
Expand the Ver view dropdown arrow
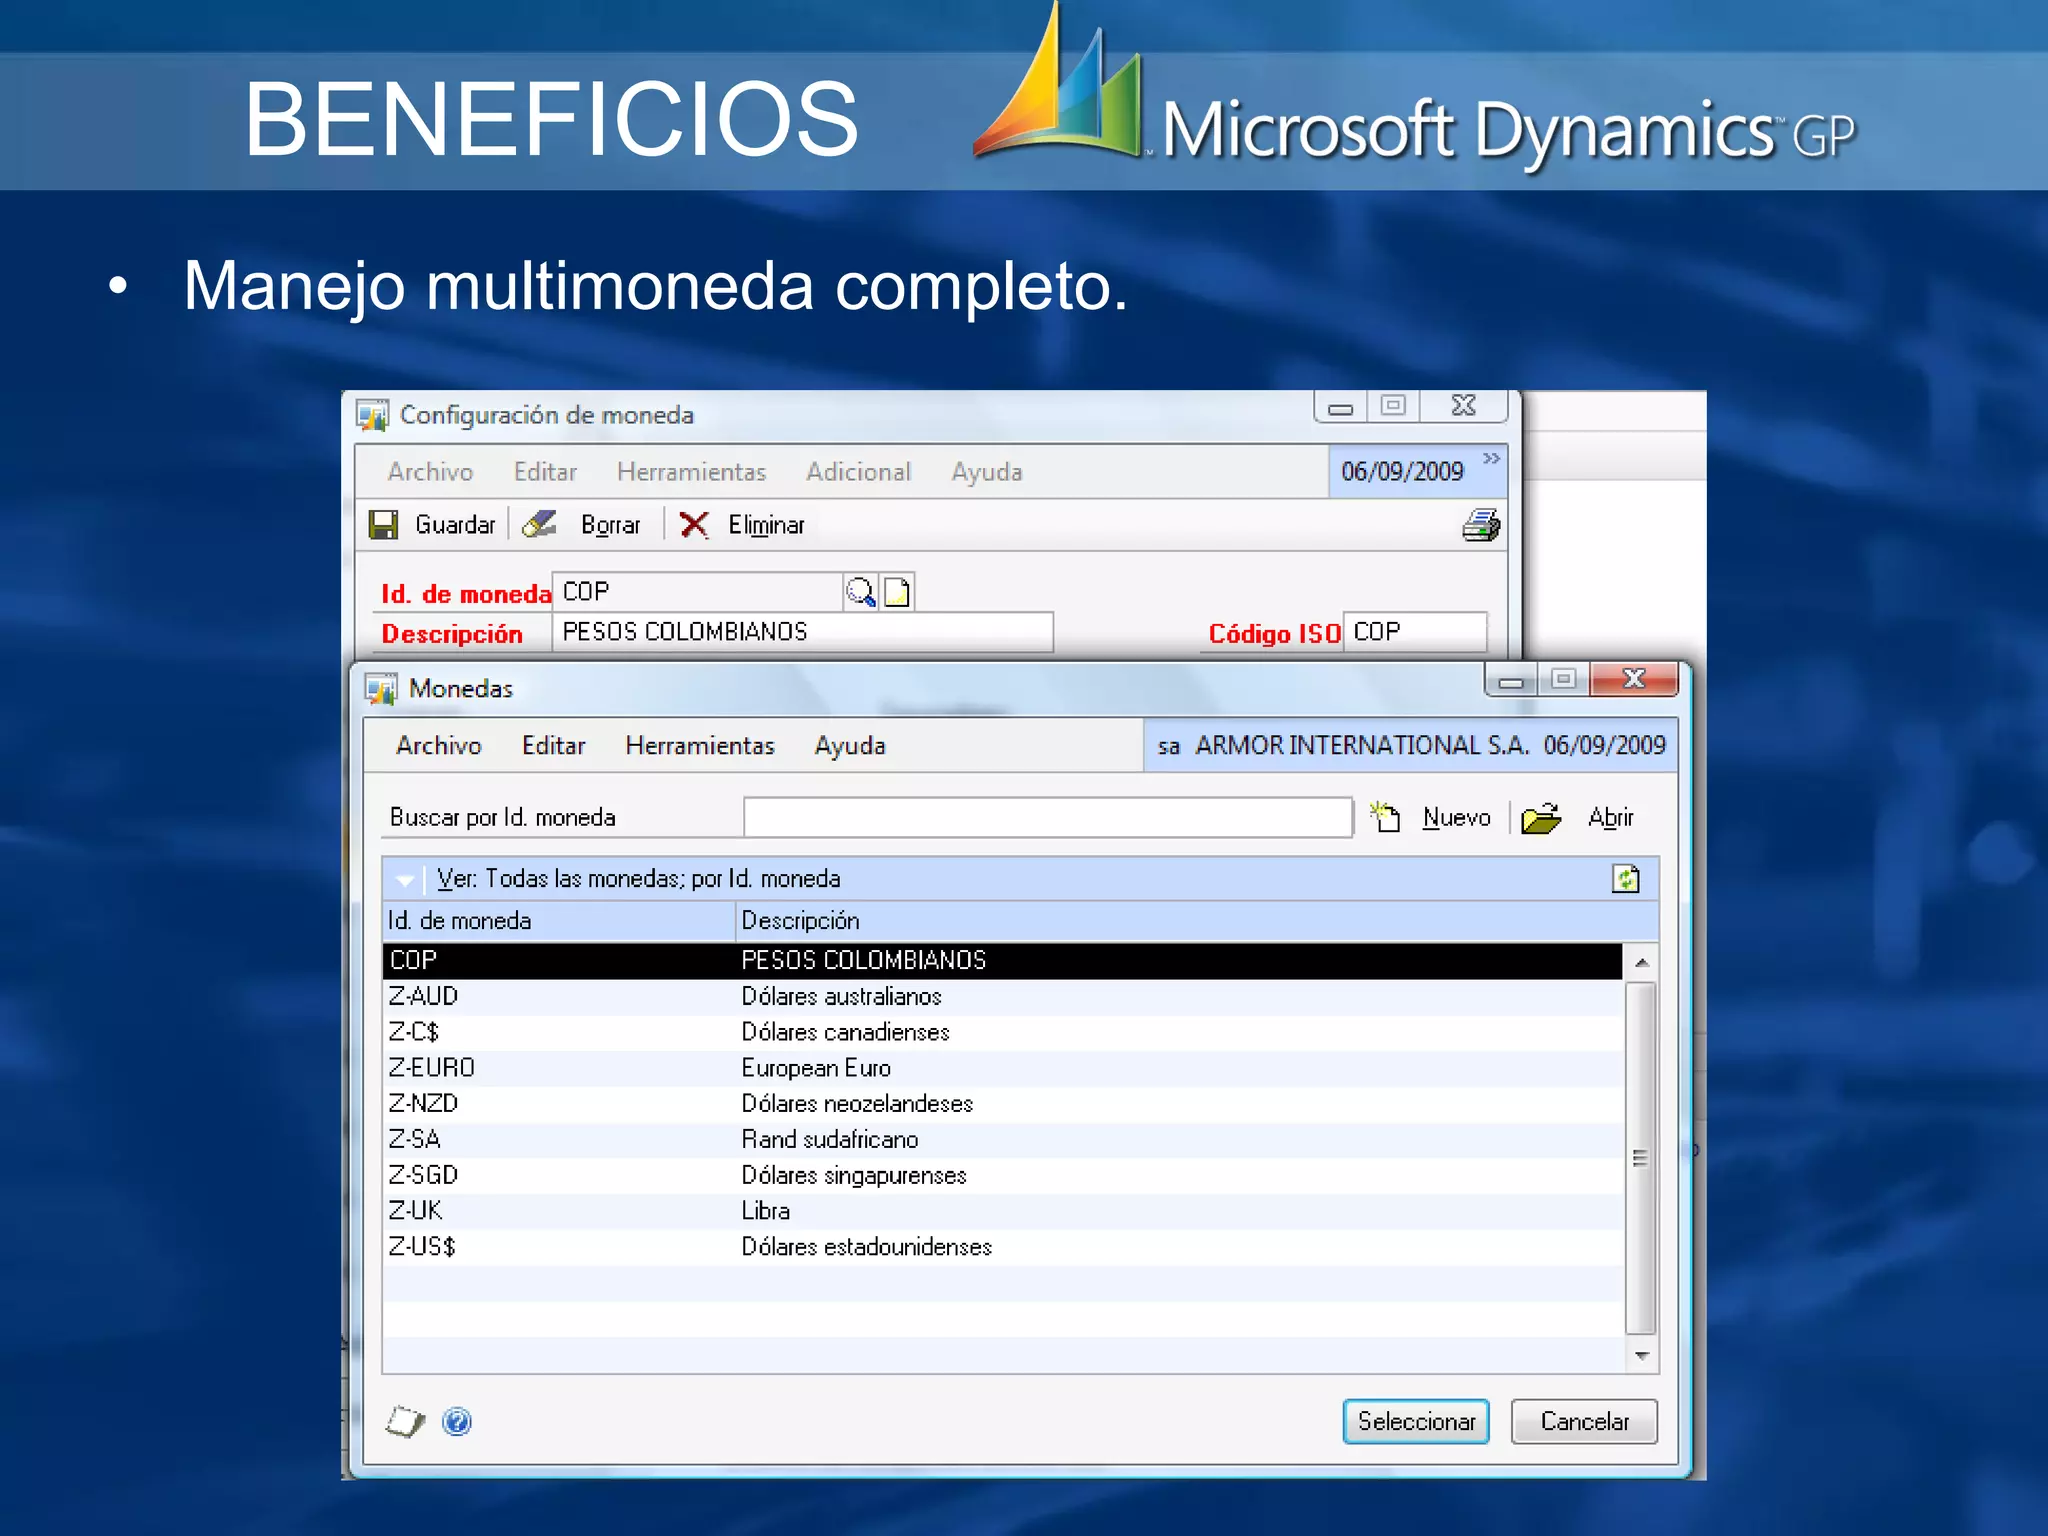point(405,880)
